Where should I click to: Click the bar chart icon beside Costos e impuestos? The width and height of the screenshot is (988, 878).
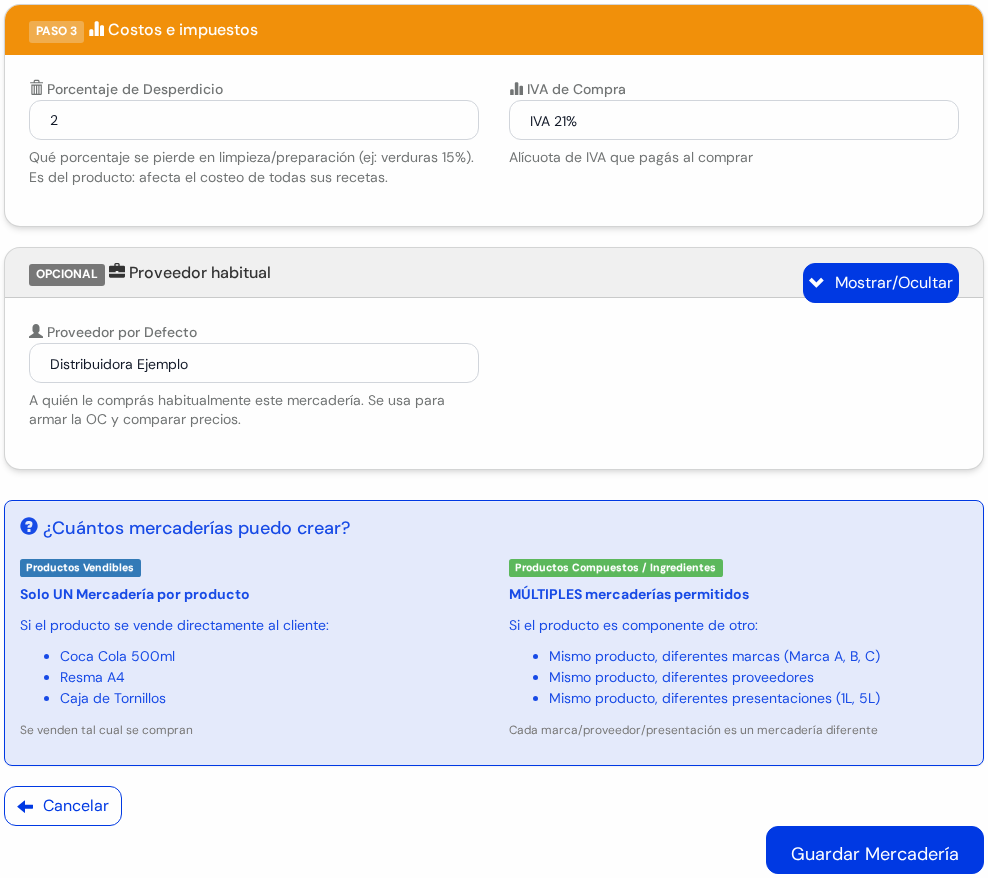point(96,29)
